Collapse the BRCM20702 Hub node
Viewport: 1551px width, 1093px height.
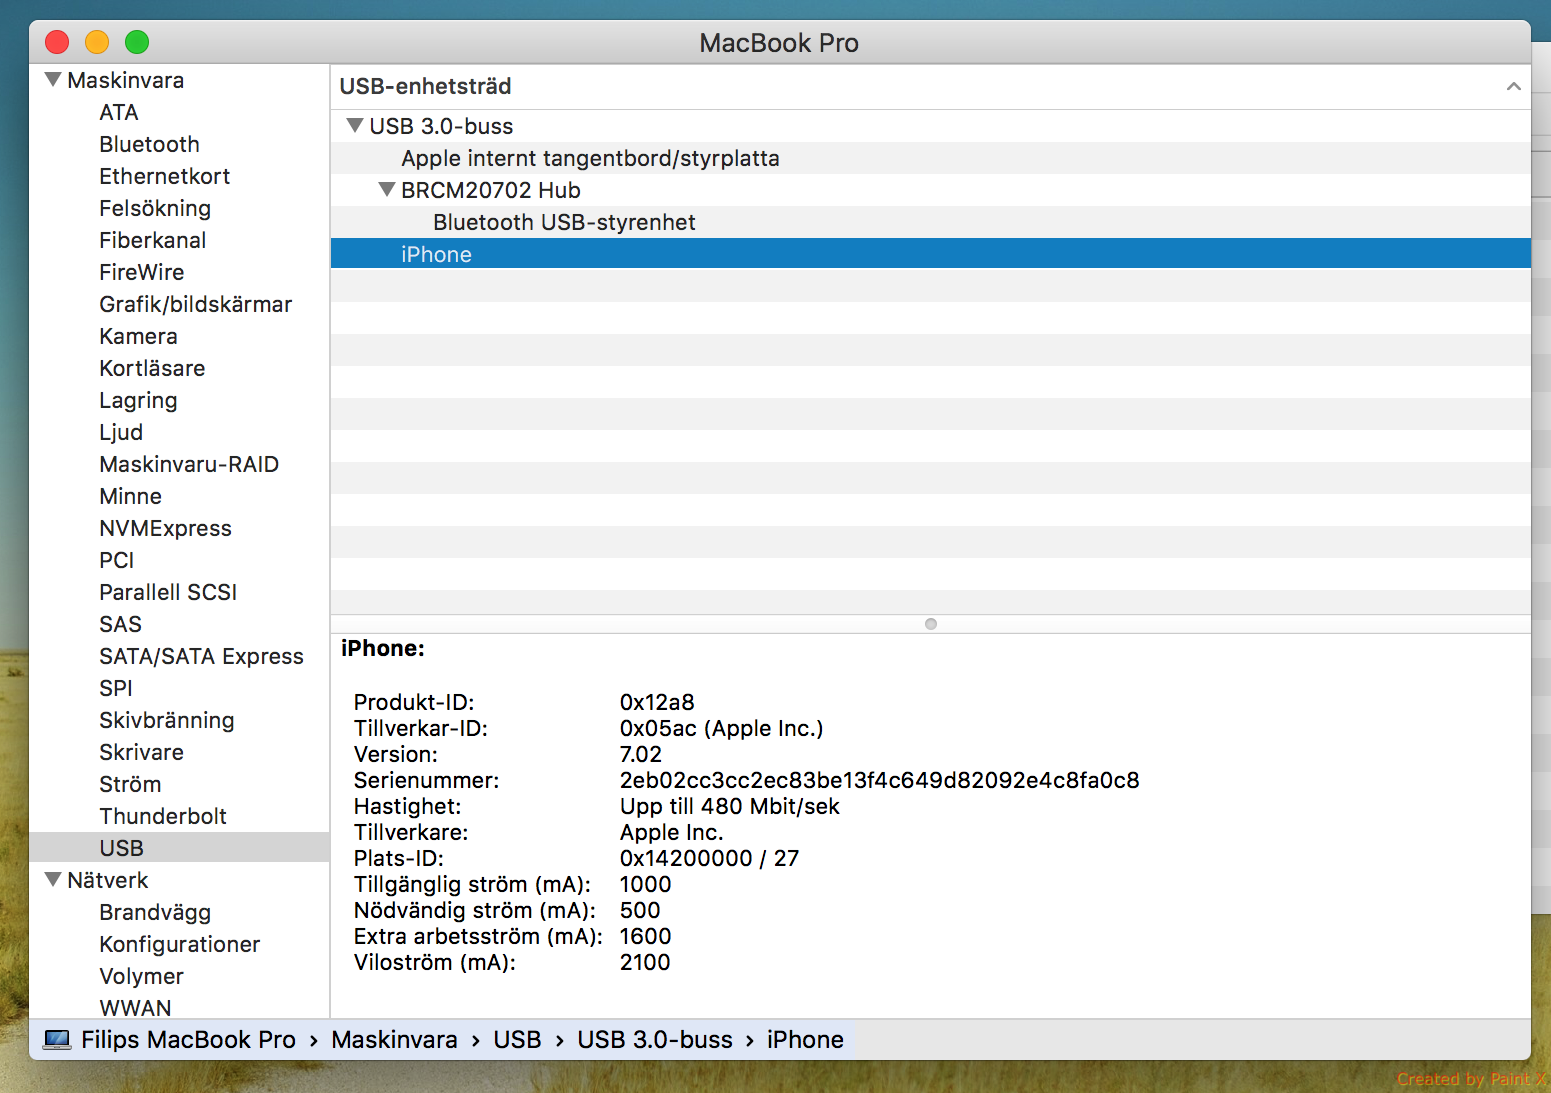(387, 190)
